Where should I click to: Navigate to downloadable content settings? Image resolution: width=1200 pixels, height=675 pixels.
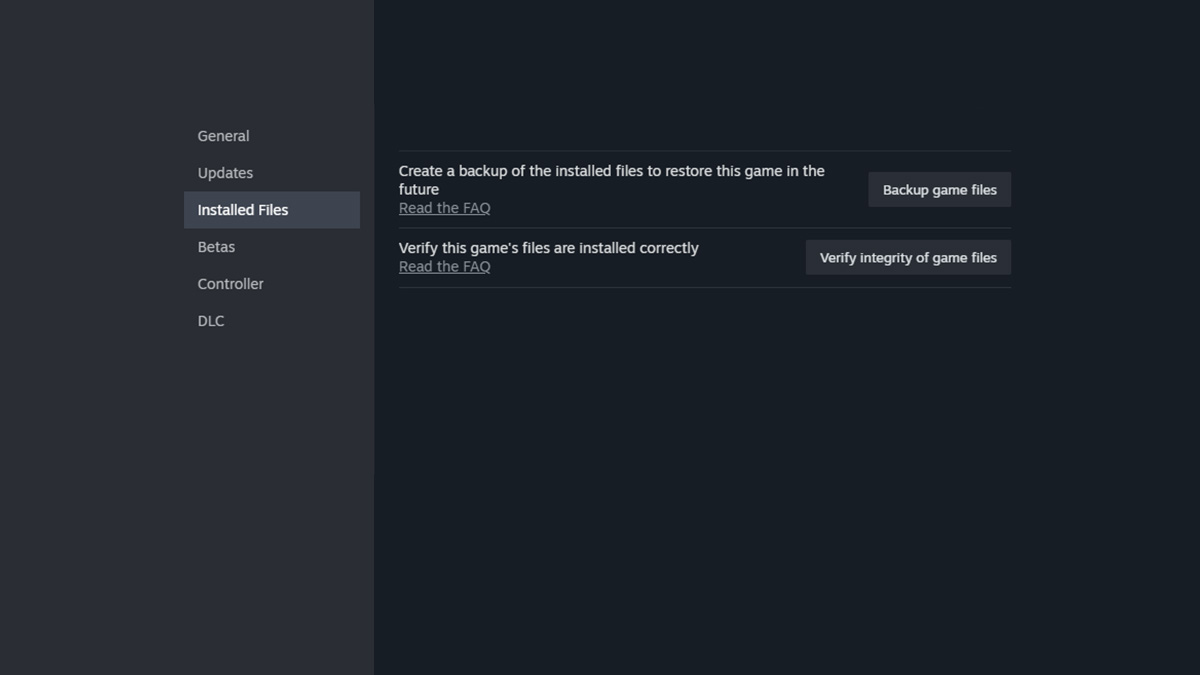pyautogui.click(x=211, y=321)
